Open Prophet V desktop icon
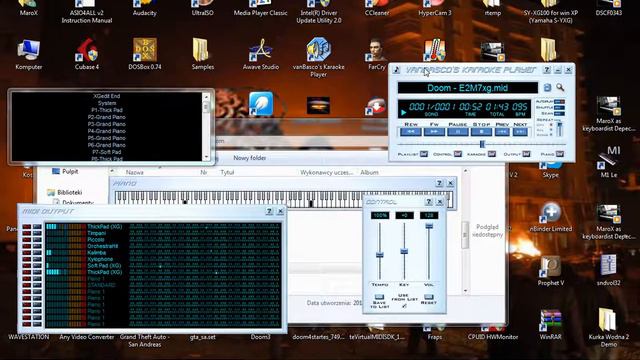640x360 pixels. (x=551, y=271)
